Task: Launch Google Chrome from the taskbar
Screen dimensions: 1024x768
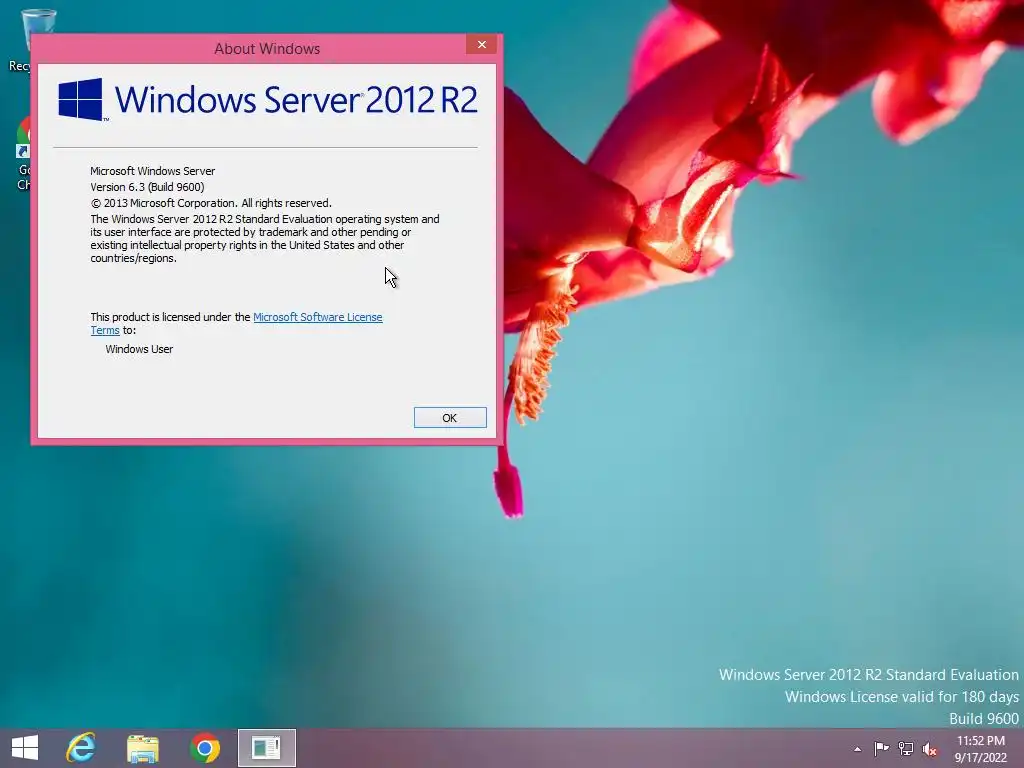Action: (204, 748)
